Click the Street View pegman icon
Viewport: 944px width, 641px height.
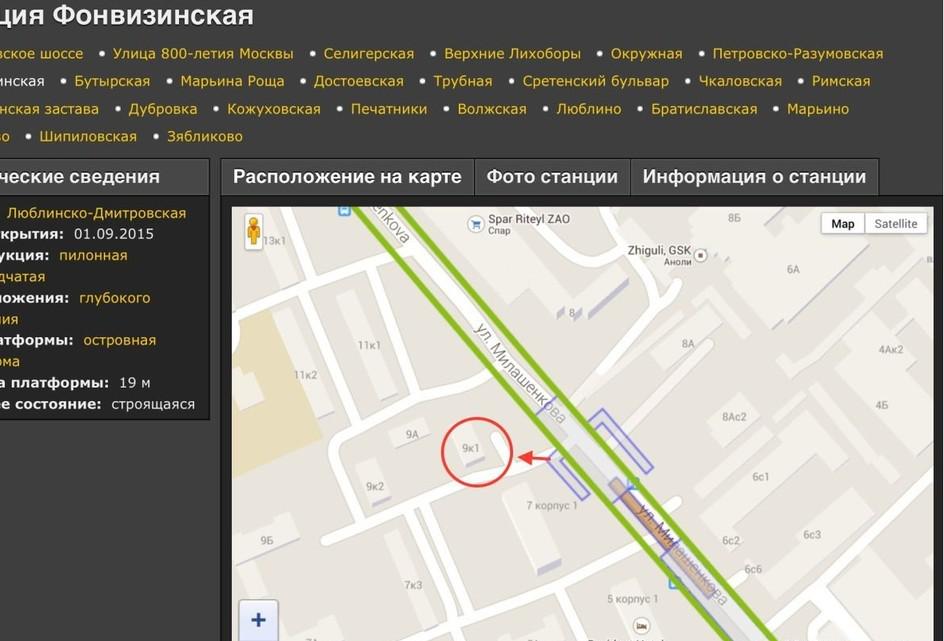pyautogui.click(x=253, y=232)
